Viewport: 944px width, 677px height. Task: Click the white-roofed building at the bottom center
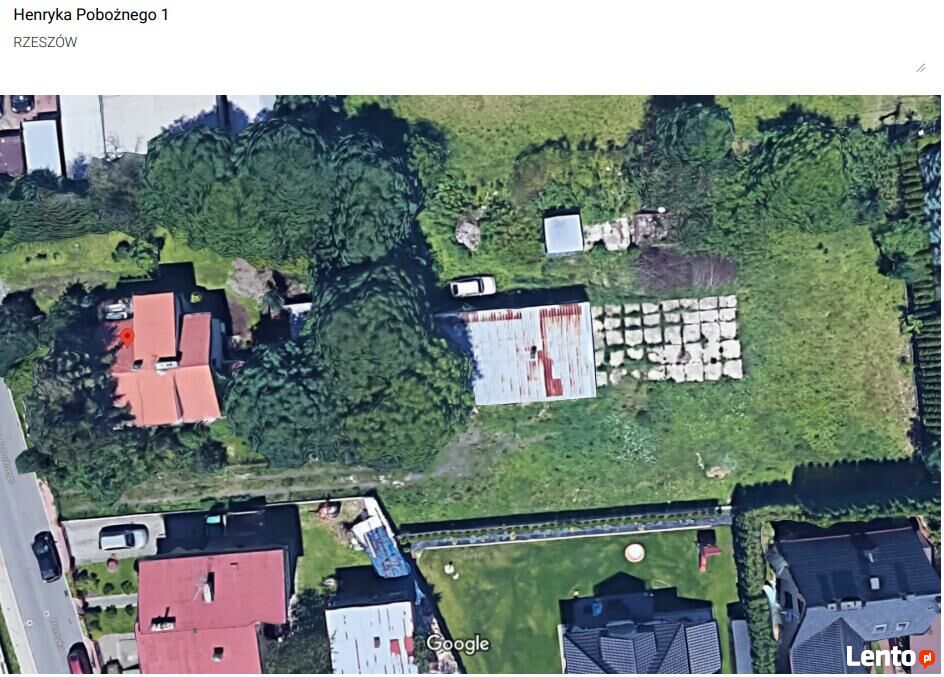click(371, 637)
